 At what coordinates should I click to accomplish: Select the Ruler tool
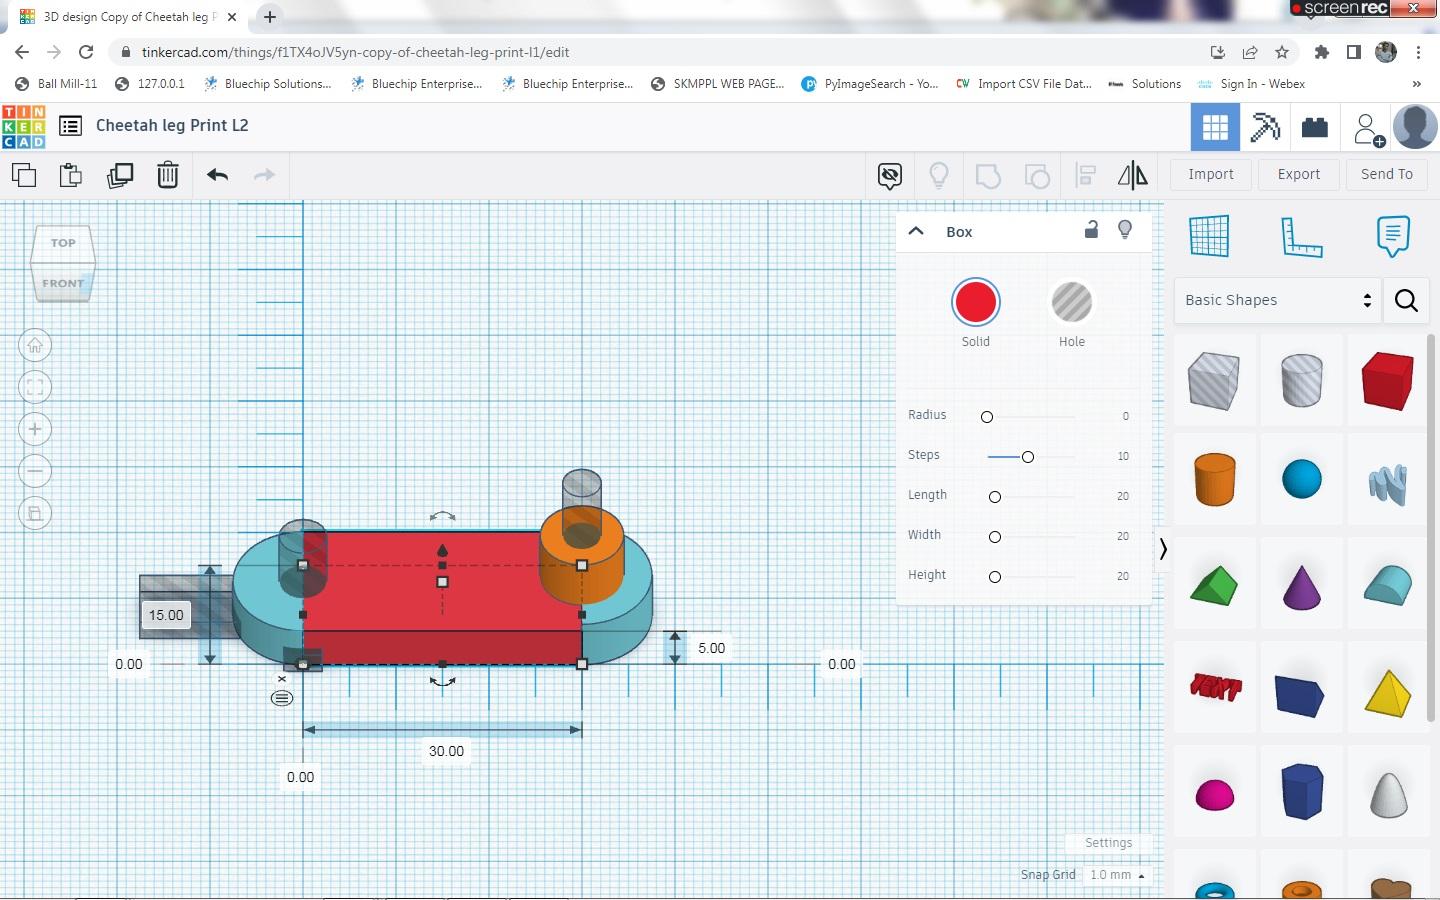(1301, 236)
